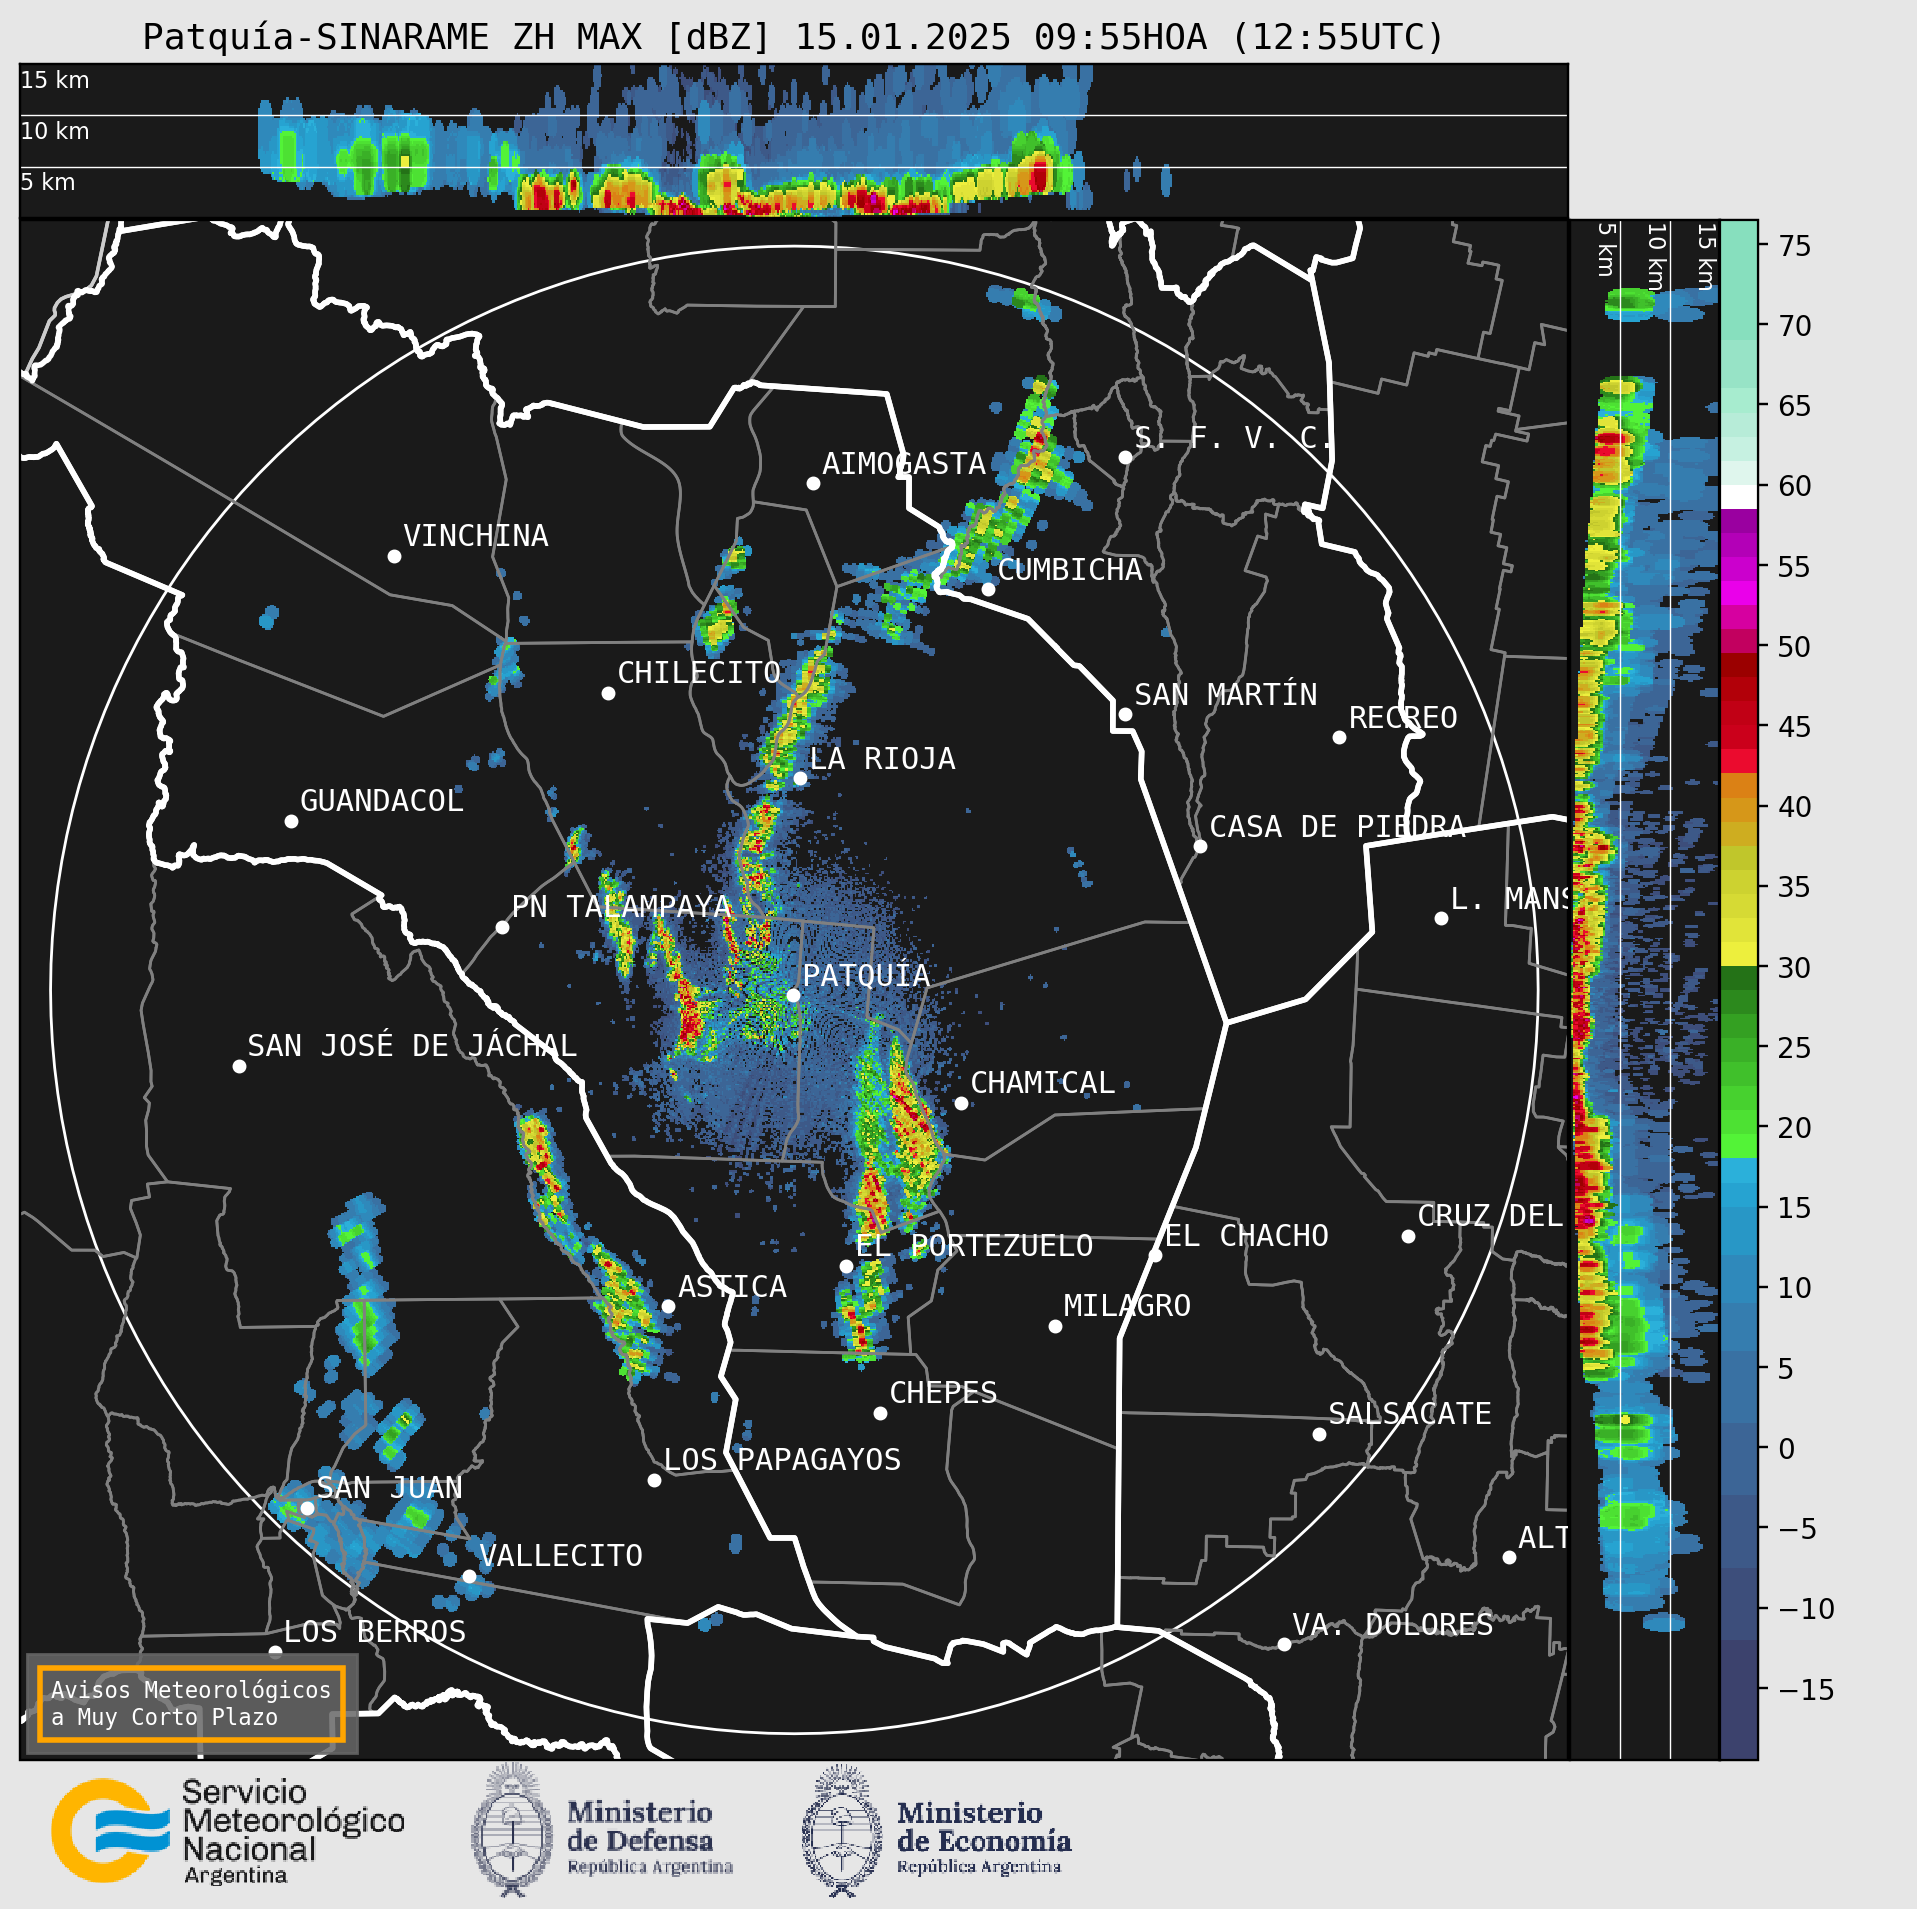Click the SAN JOSÉ DE JÁCHAL label
1917x1909 pixels.
point(412,1046)
